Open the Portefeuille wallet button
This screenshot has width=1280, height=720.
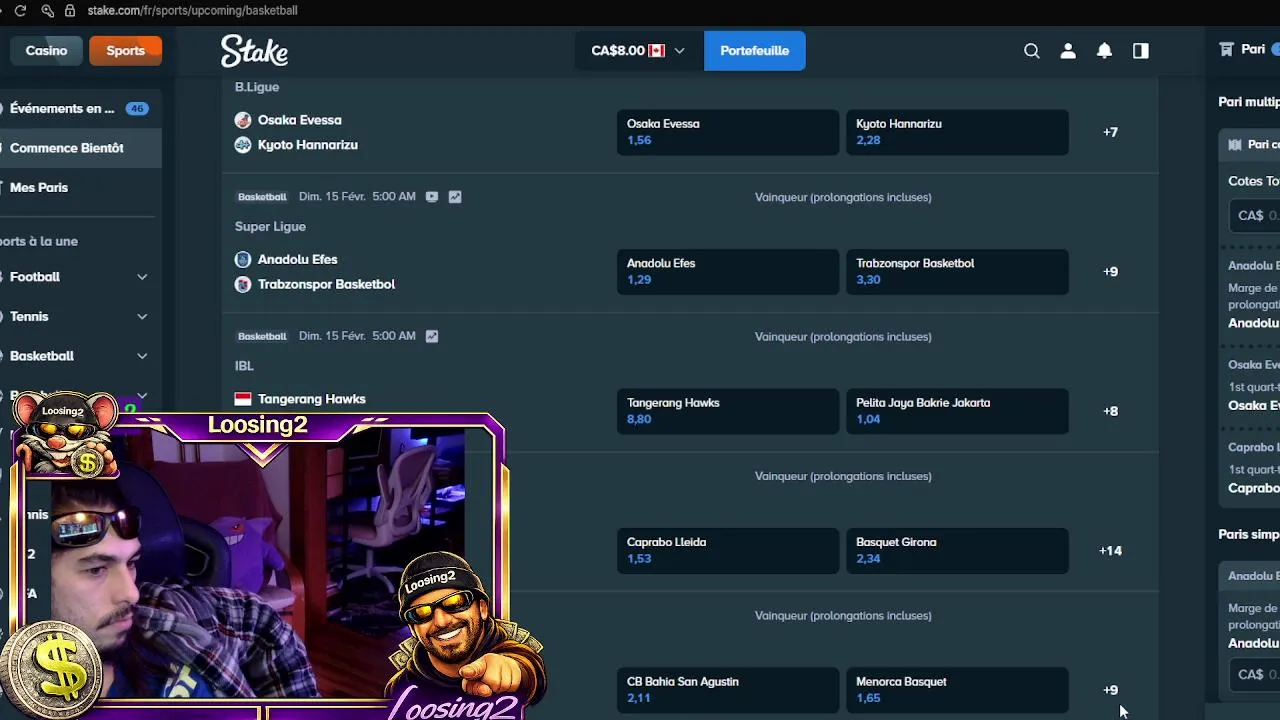pyautogui.click(x=754, y=51)
